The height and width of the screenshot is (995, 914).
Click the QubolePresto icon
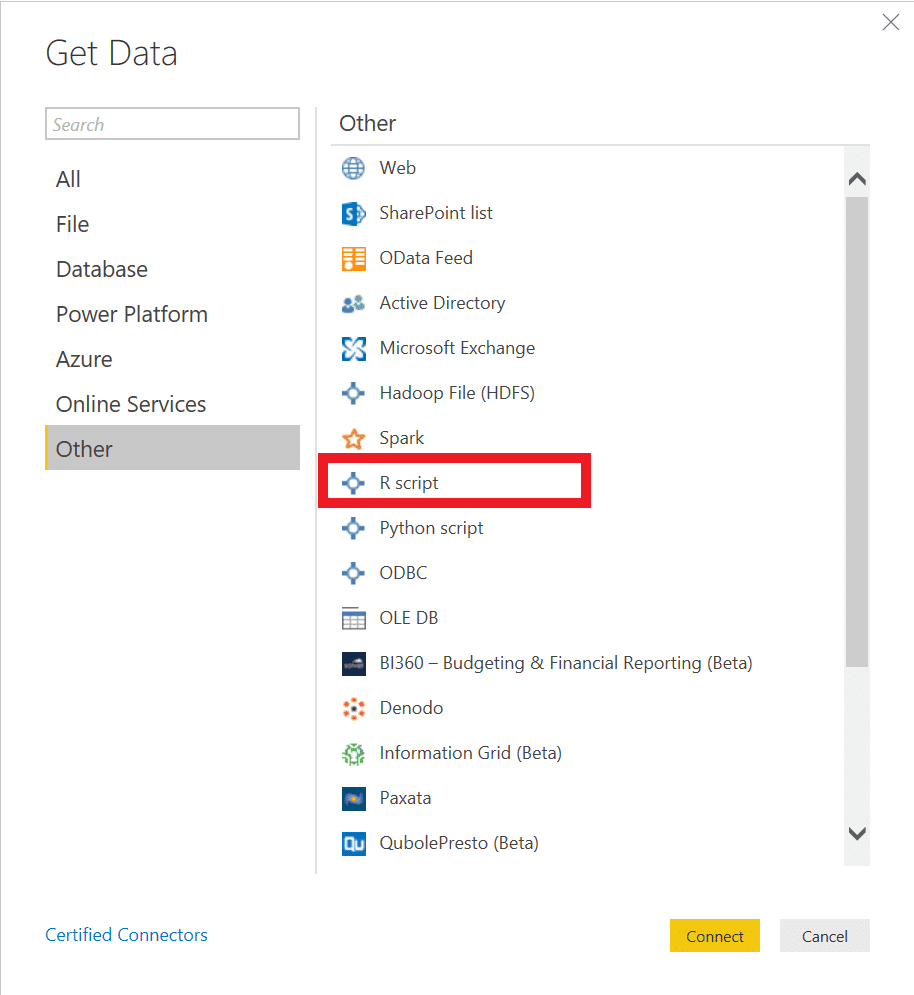[354, 844]
